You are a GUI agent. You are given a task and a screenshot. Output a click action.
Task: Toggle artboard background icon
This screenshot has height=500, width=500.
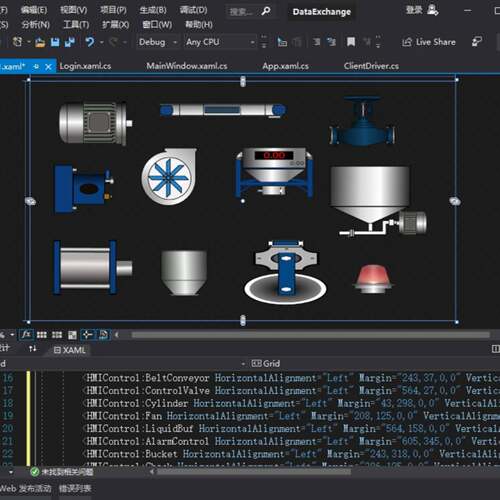tap(72, 335)
